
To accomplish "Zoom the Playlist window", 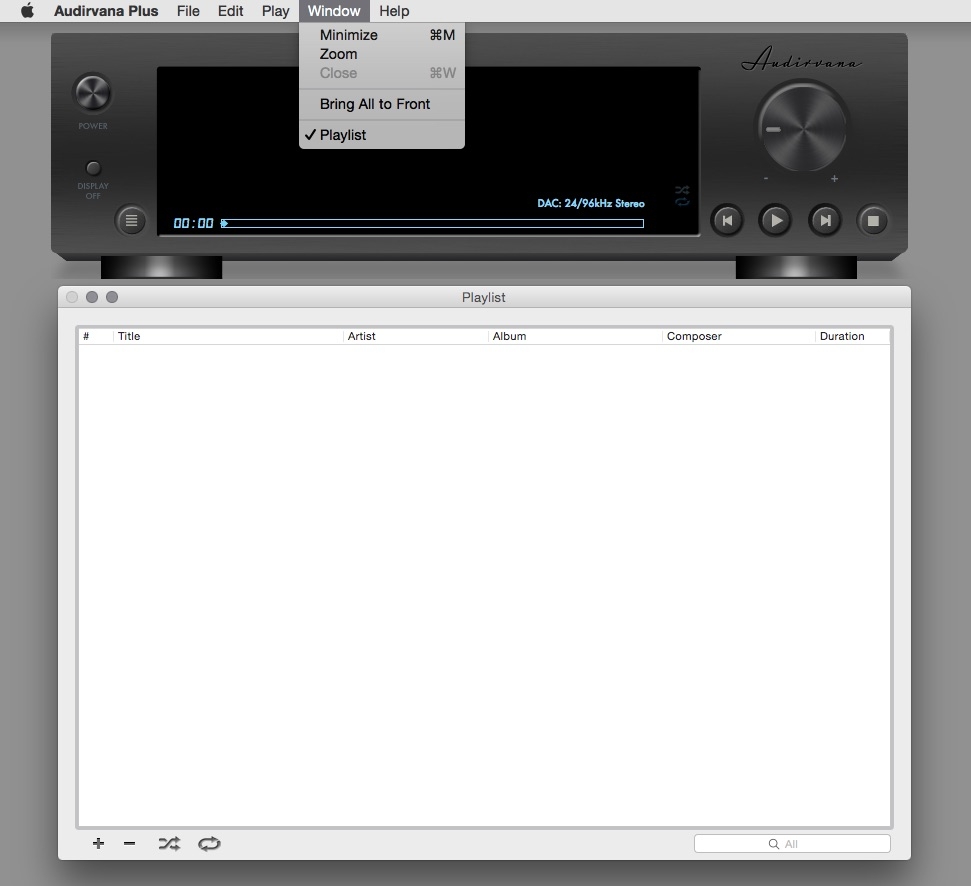I will pos(112,297).
